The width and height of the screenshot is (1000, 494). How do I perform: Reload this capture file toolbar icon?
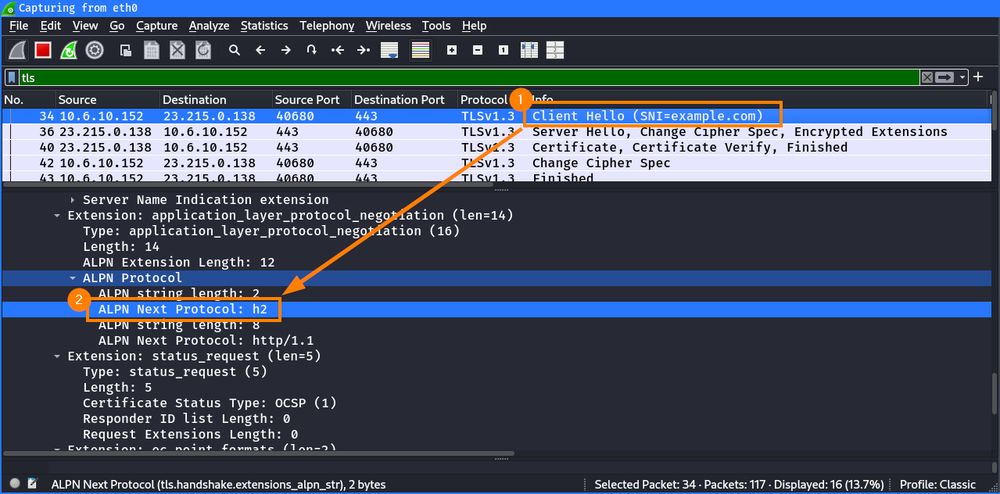coord(203,50)
